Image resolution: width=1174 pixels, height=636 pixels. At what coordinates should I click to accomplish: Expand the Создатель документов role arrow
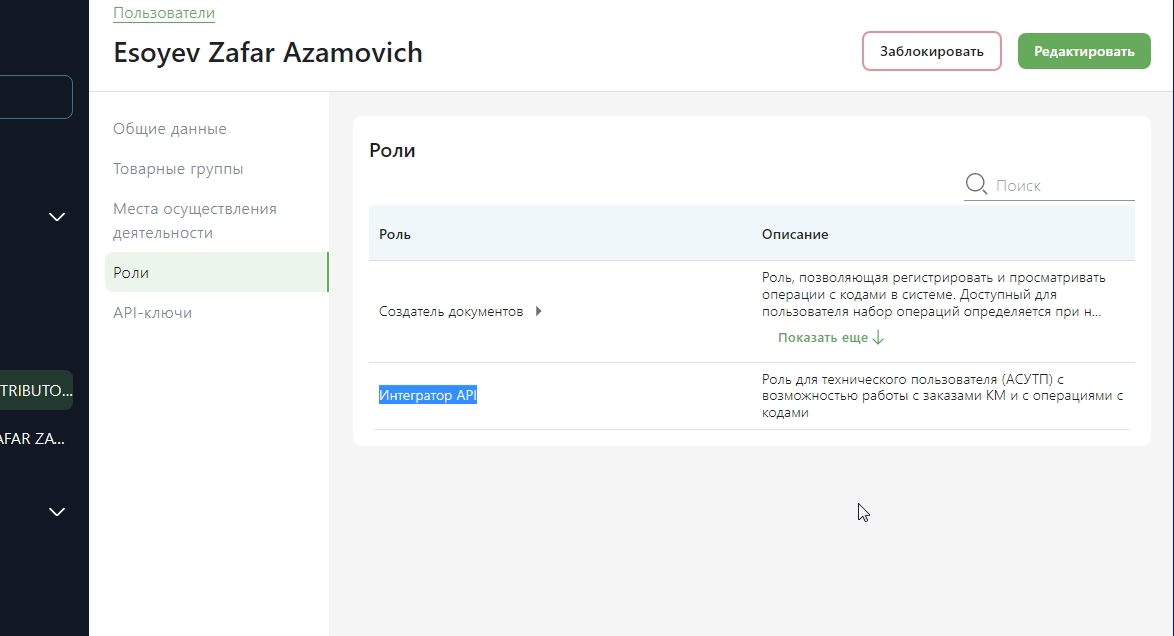pos(539,311)
